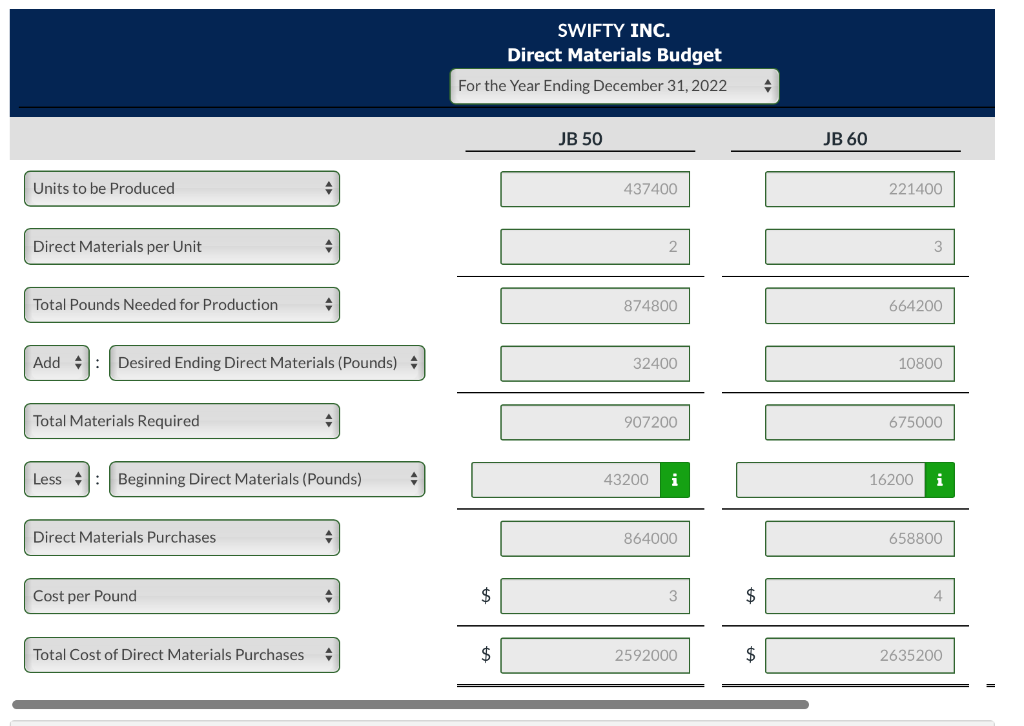Open the 'Beginning Direct Materials (Pounds)' dropdown

coord(267,479)
